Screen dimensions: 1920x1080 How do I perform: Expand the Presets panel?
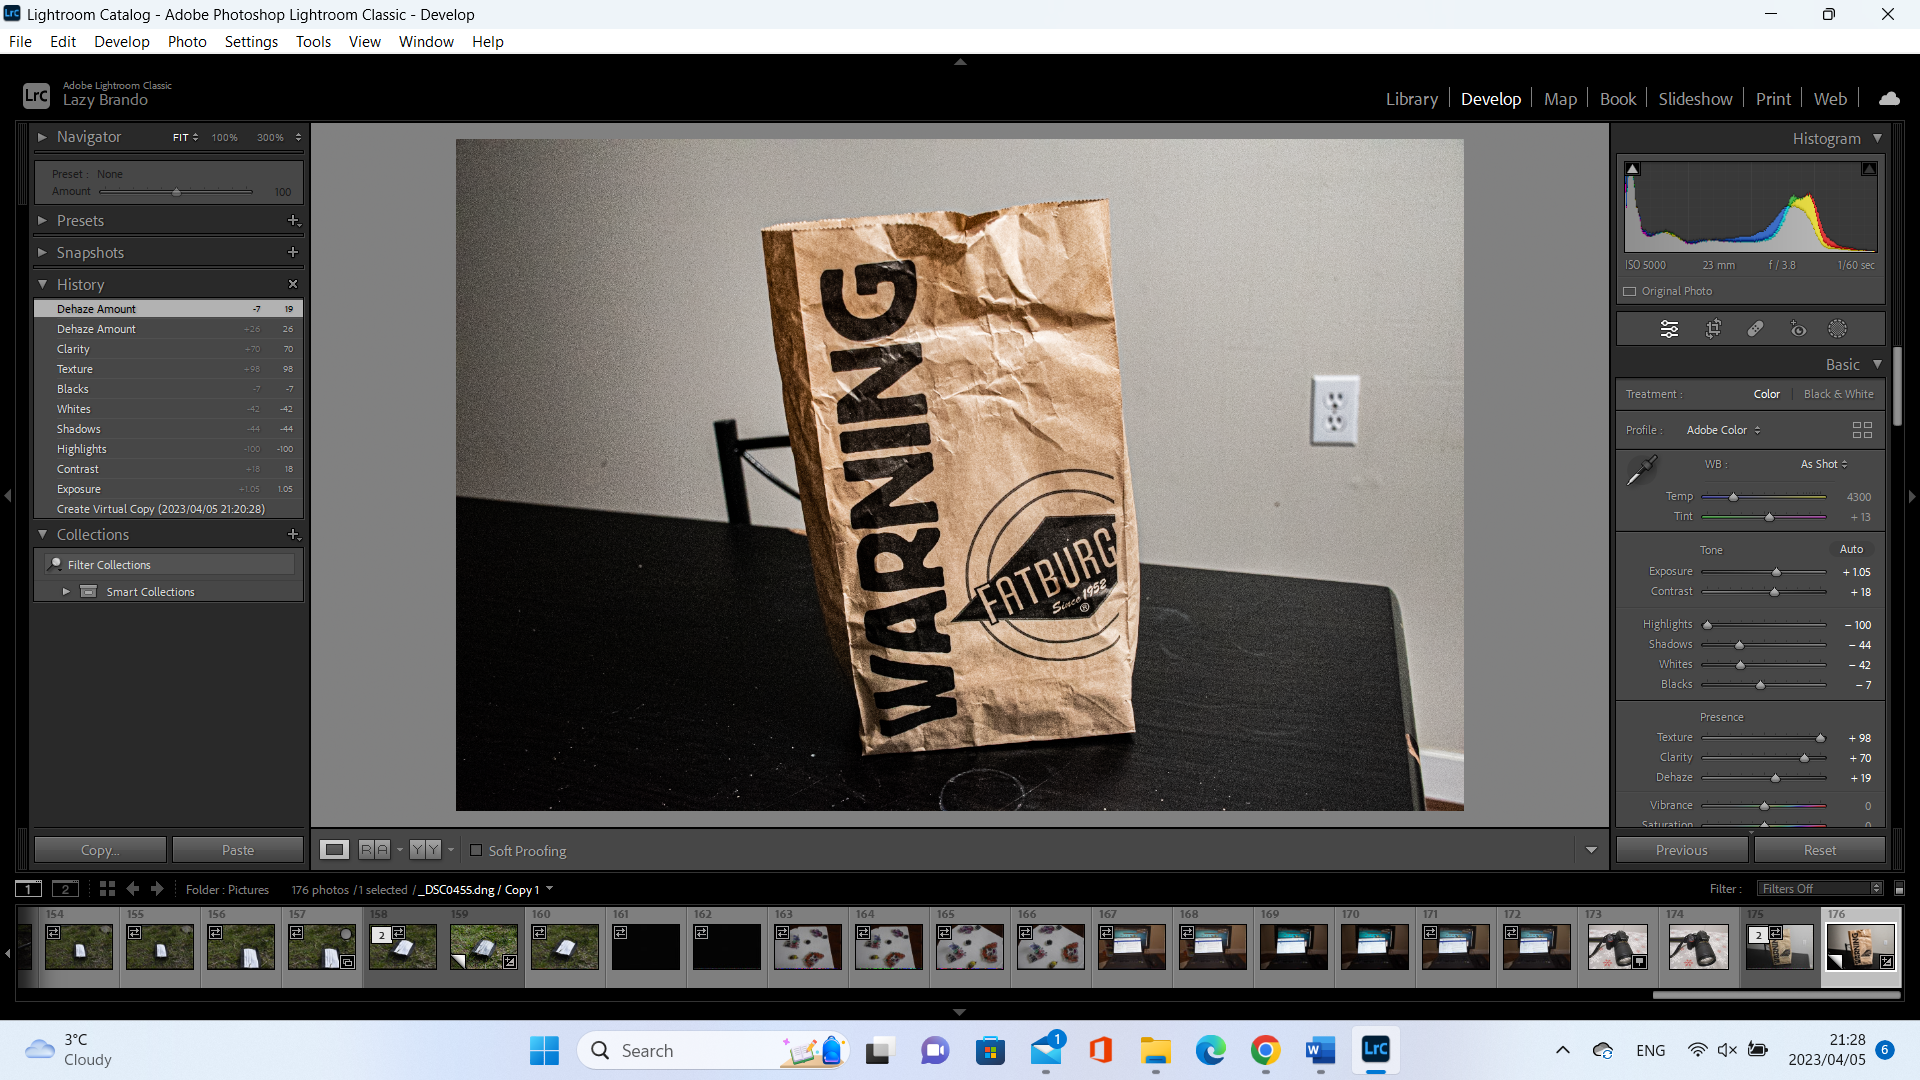(x=80, y=221)
